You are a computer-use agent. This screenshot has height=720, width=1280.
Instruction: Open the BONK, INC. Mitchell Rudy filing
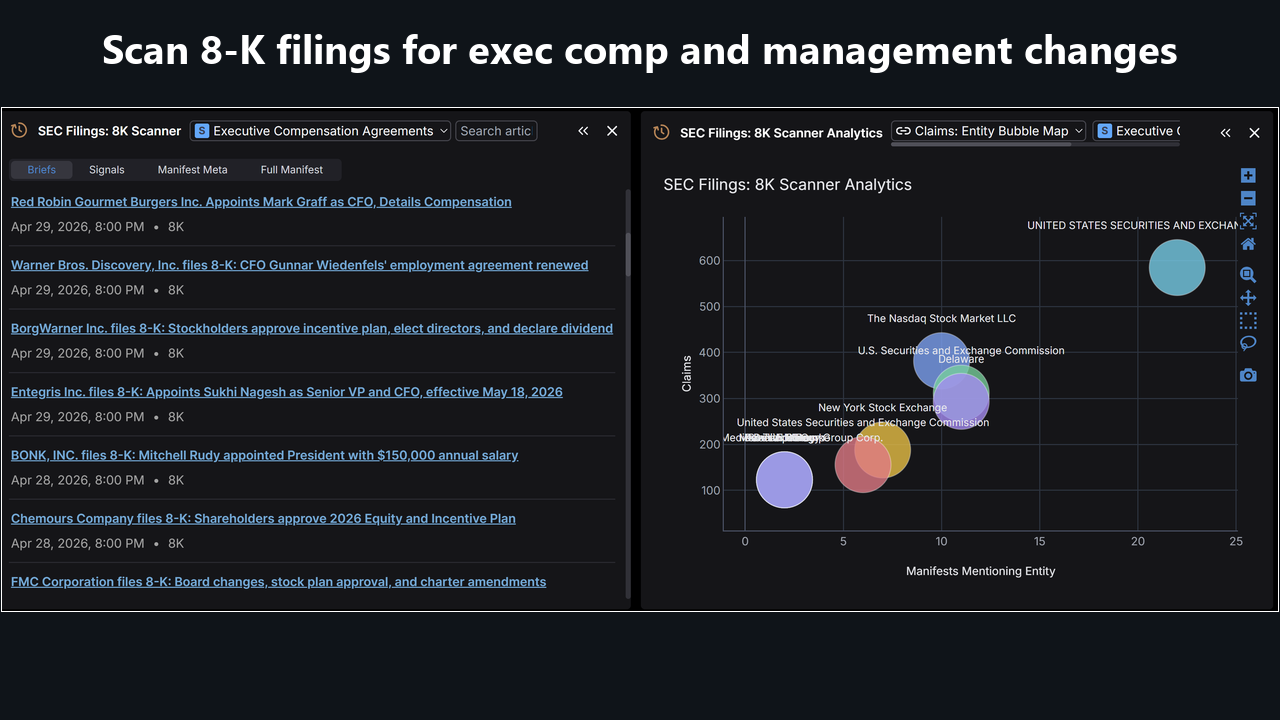pyautogui.click(x=265, y=455)
